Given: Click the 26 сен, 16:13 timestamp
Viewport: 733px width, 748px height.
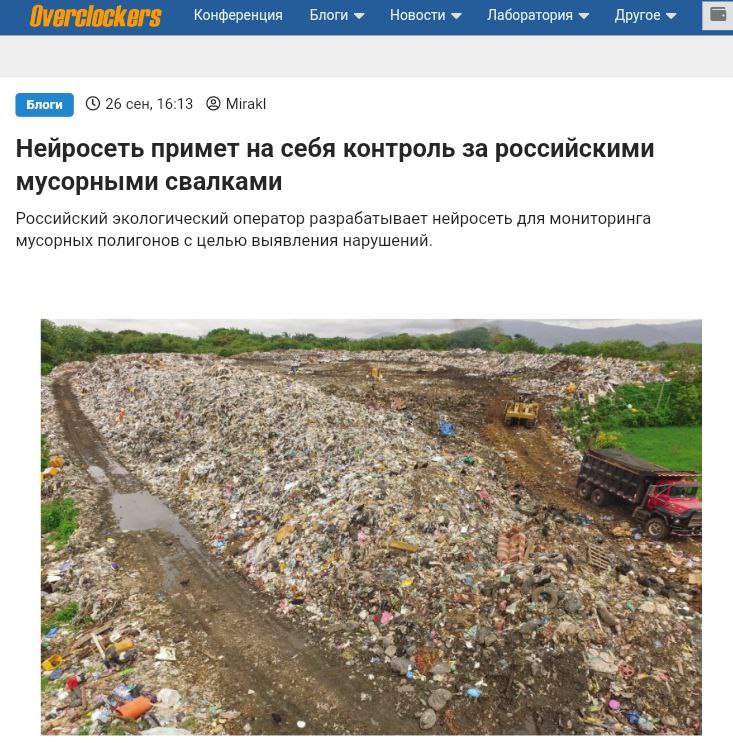Looking at the screenshot, I should (x=149, y=104).
